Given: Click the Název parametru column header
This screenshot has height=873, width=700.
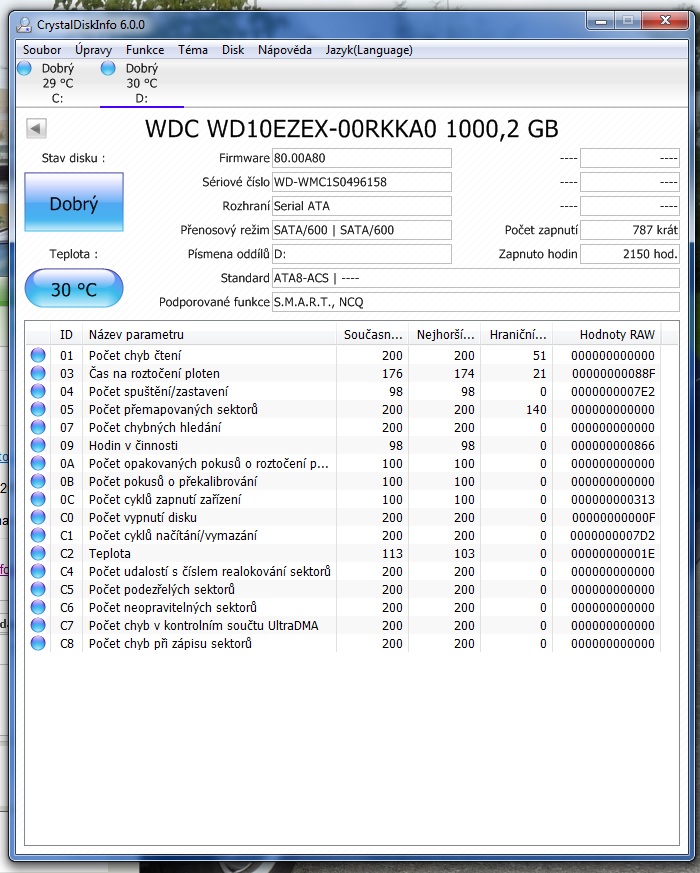Looking at the screenshot, I should (209, 335).
